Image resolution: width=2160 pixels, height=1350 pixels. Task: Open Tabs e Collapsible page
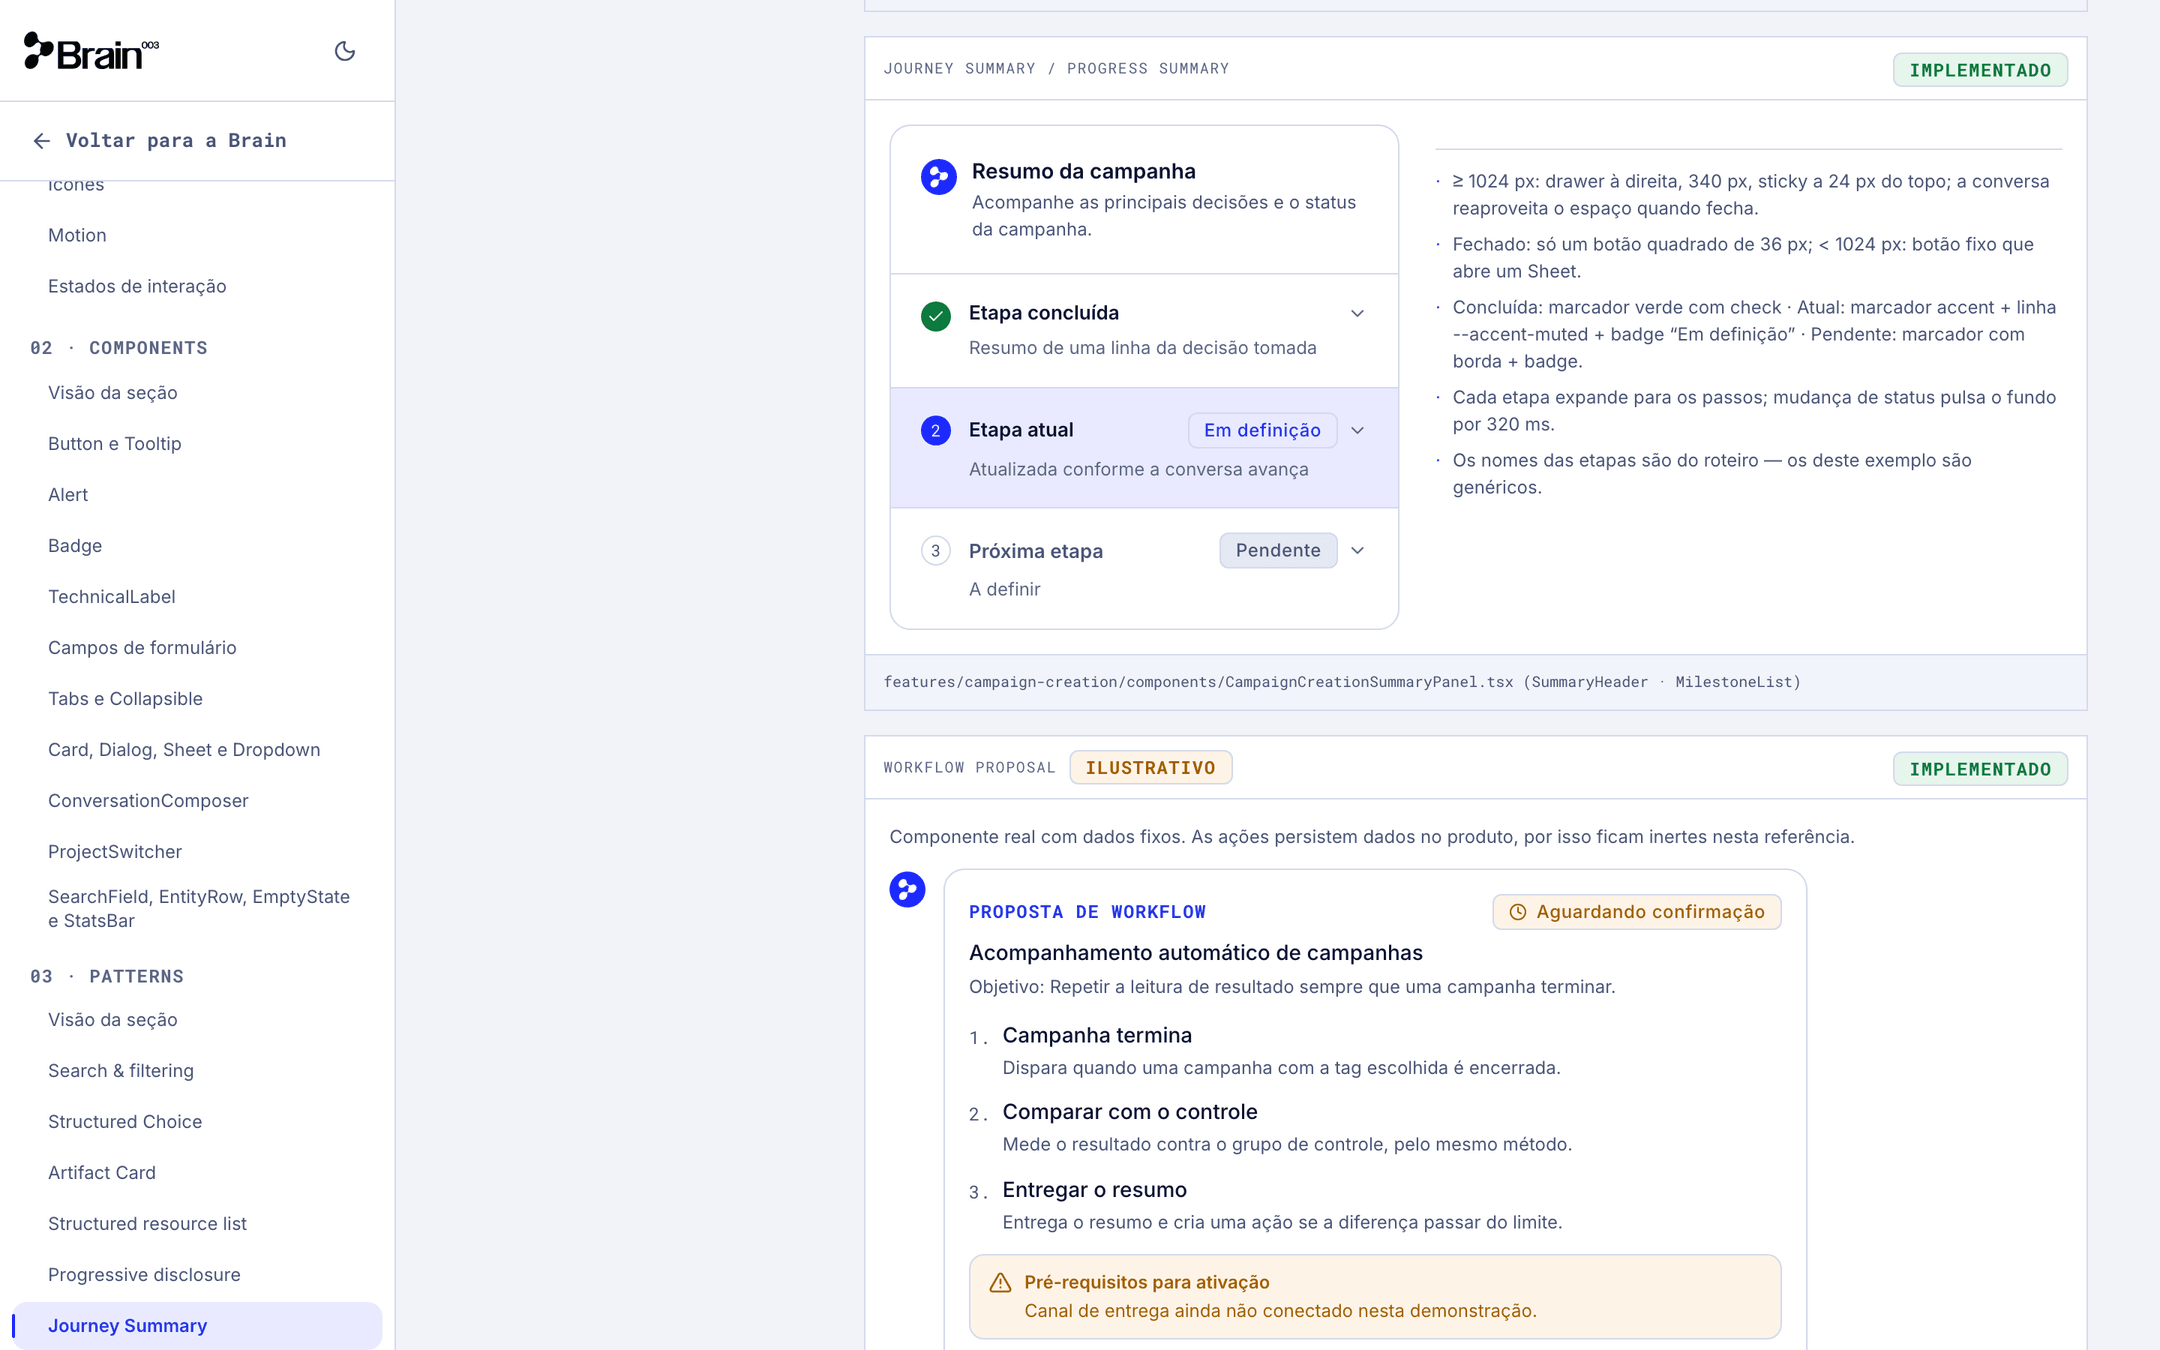point(125,698)
